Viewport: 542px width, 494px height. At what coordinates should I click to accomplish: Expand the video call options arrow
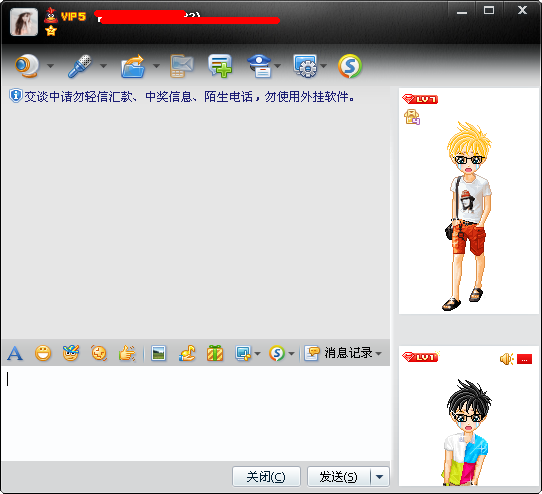(50, 66)
